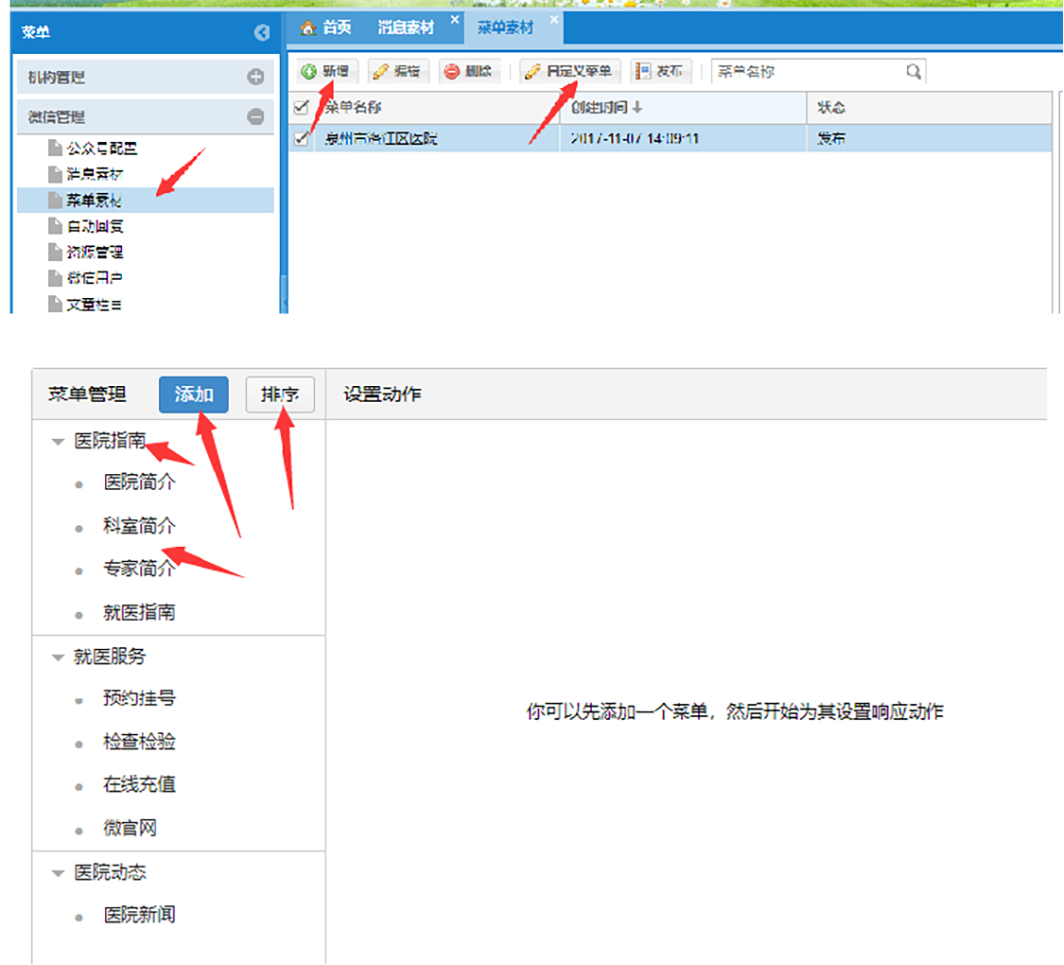
Task: Toggle the select-all header checkbox
Action: [x=301, y=108]
